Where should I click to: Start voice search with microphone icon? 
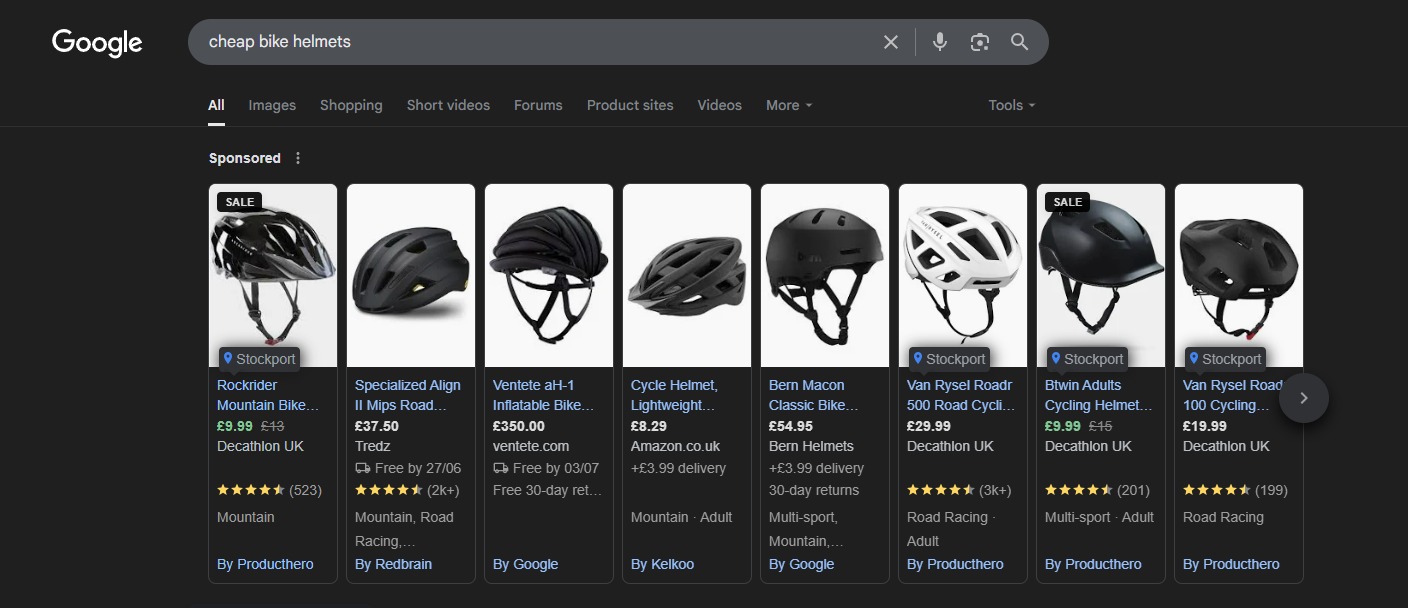click(940, 42)
